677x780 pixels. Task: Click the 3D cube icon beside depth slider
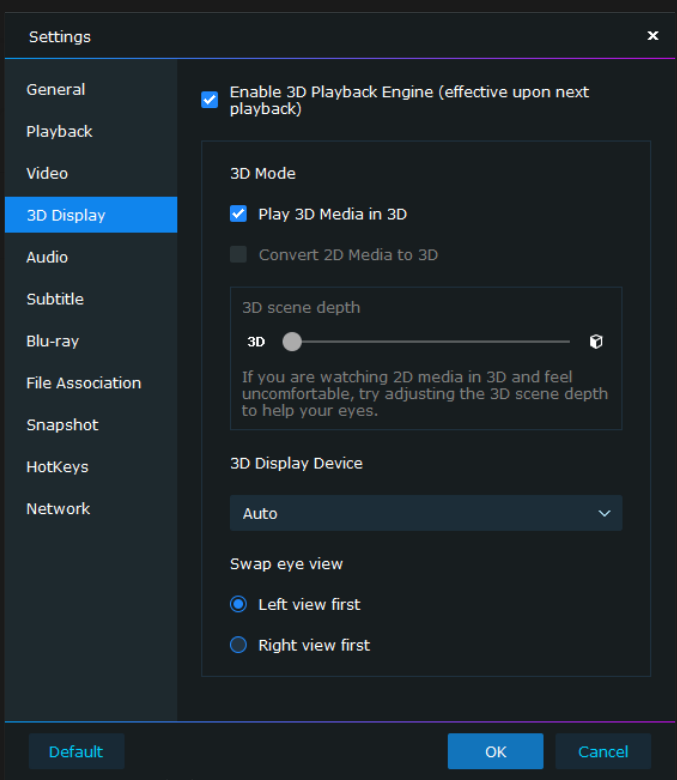(x=596, y=342)
